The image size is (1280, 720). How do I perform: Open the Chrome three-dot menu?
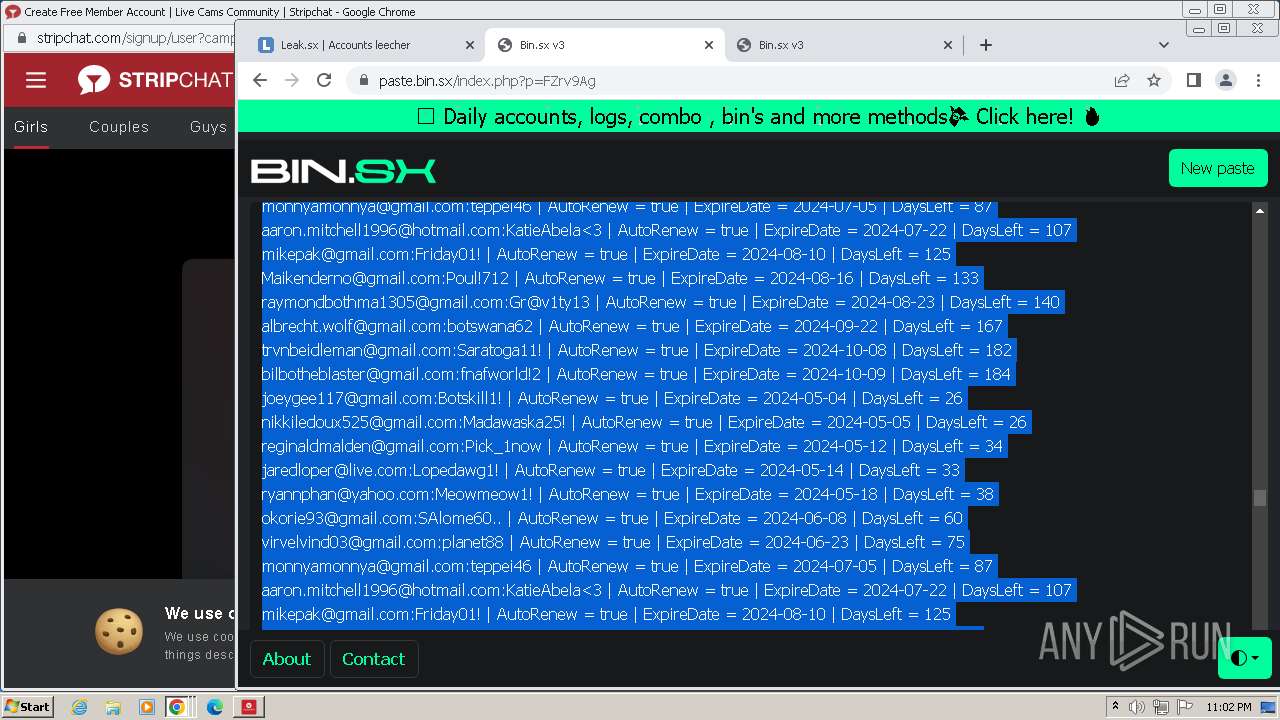[x=1258, y=80]
